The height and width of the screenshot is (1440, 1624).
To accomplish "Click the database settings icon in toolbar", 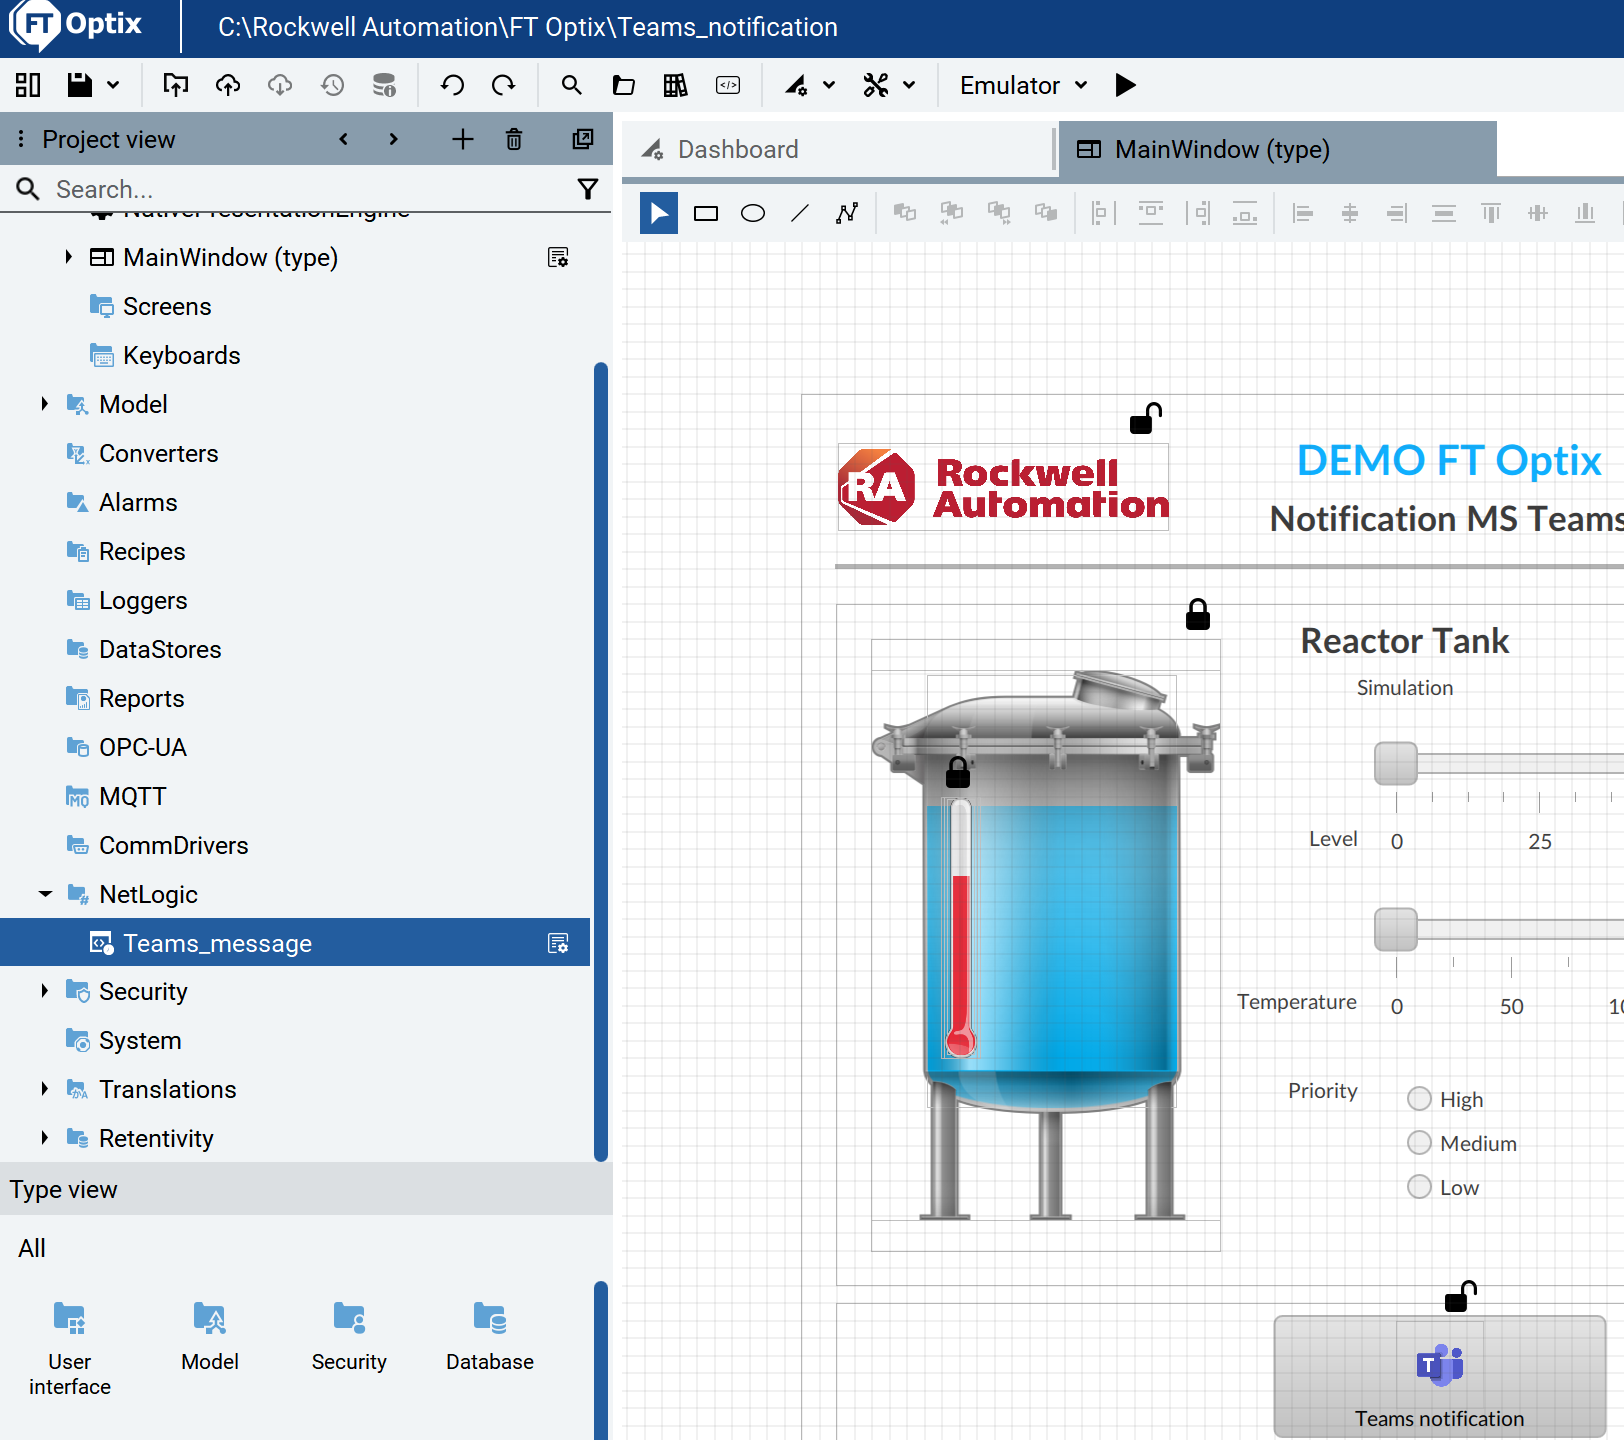I will (x=384, y=85).
